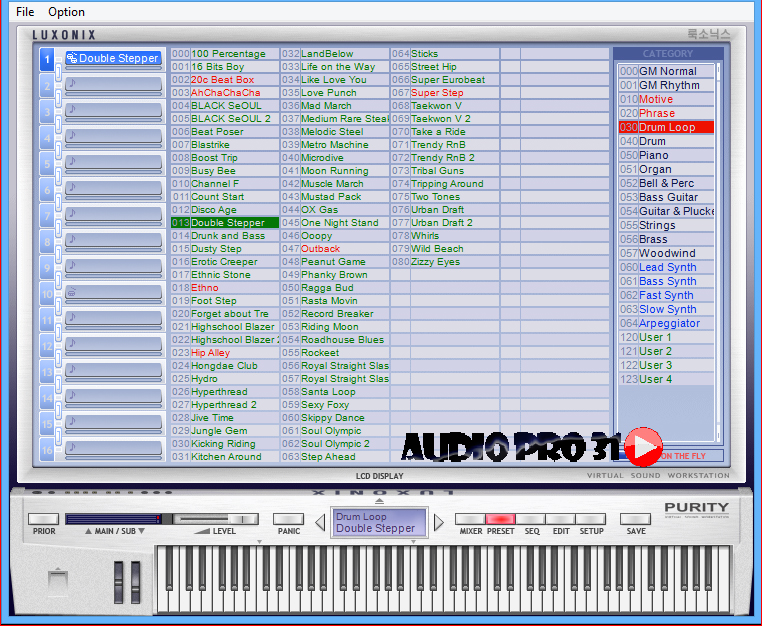Viewport: 762px width, 626px height.
Task: Select the Arpeggiator category
Action: (666, 323)
